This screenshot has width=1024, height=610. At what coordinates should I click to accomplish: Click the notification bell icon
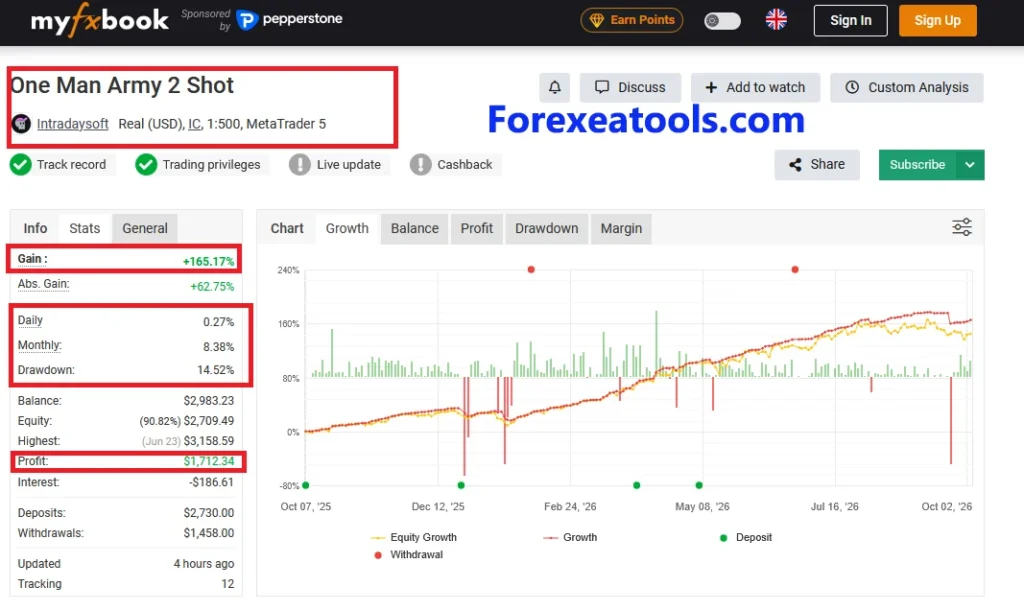554,87
